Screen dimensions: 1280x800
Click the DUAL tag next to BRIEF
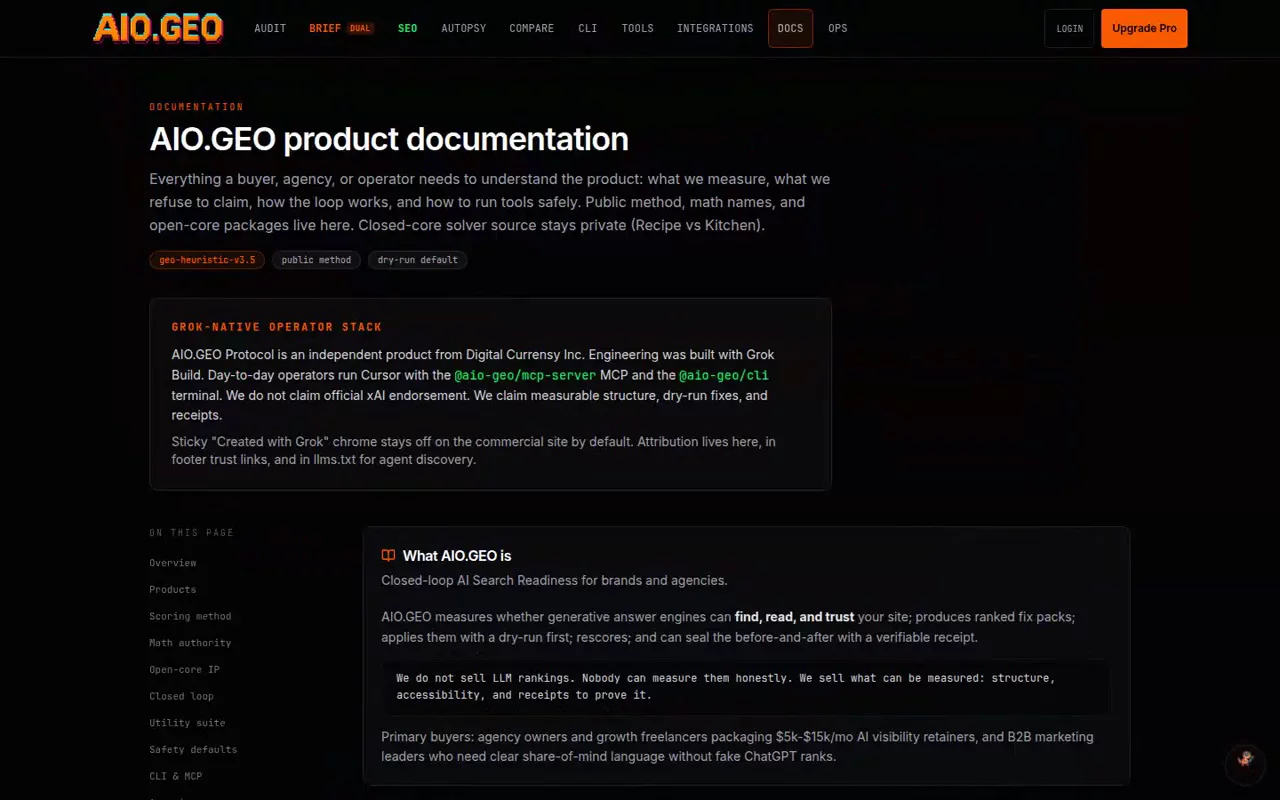[360, 28]
